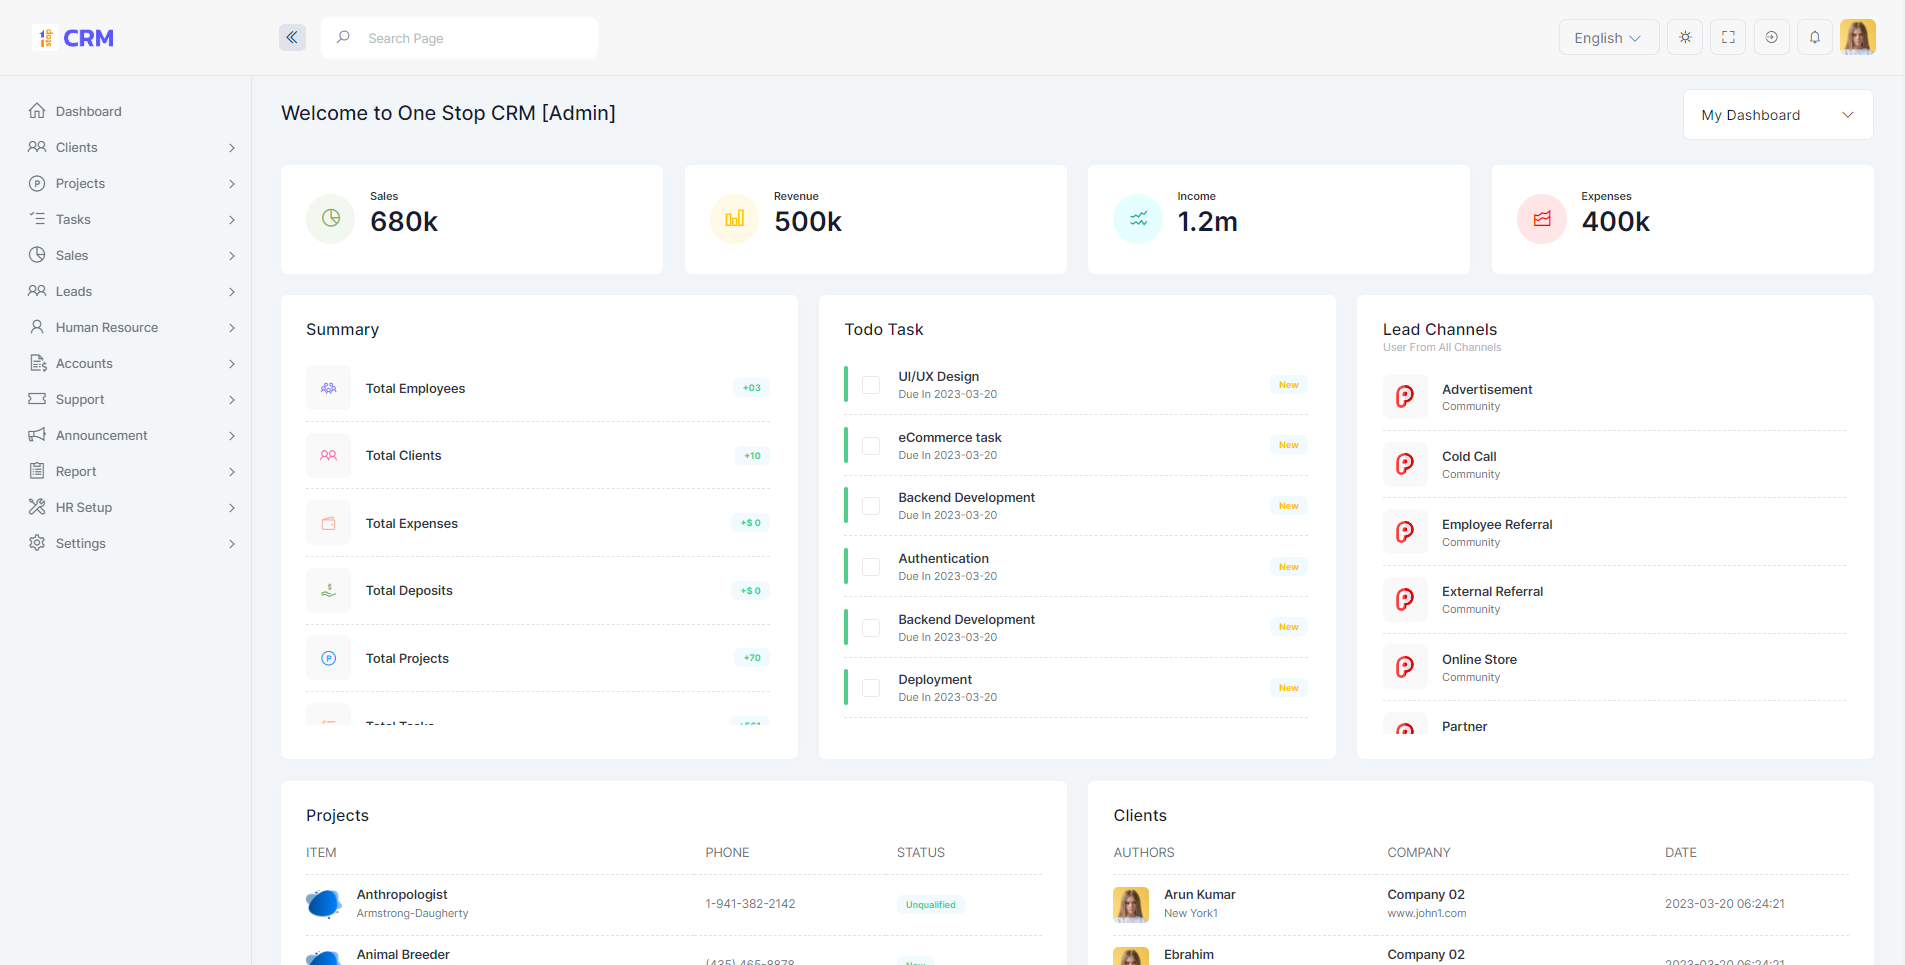The image size is (1905, 965).
Task: Tick the Deployment task checkbox
Action: (870, 687)
